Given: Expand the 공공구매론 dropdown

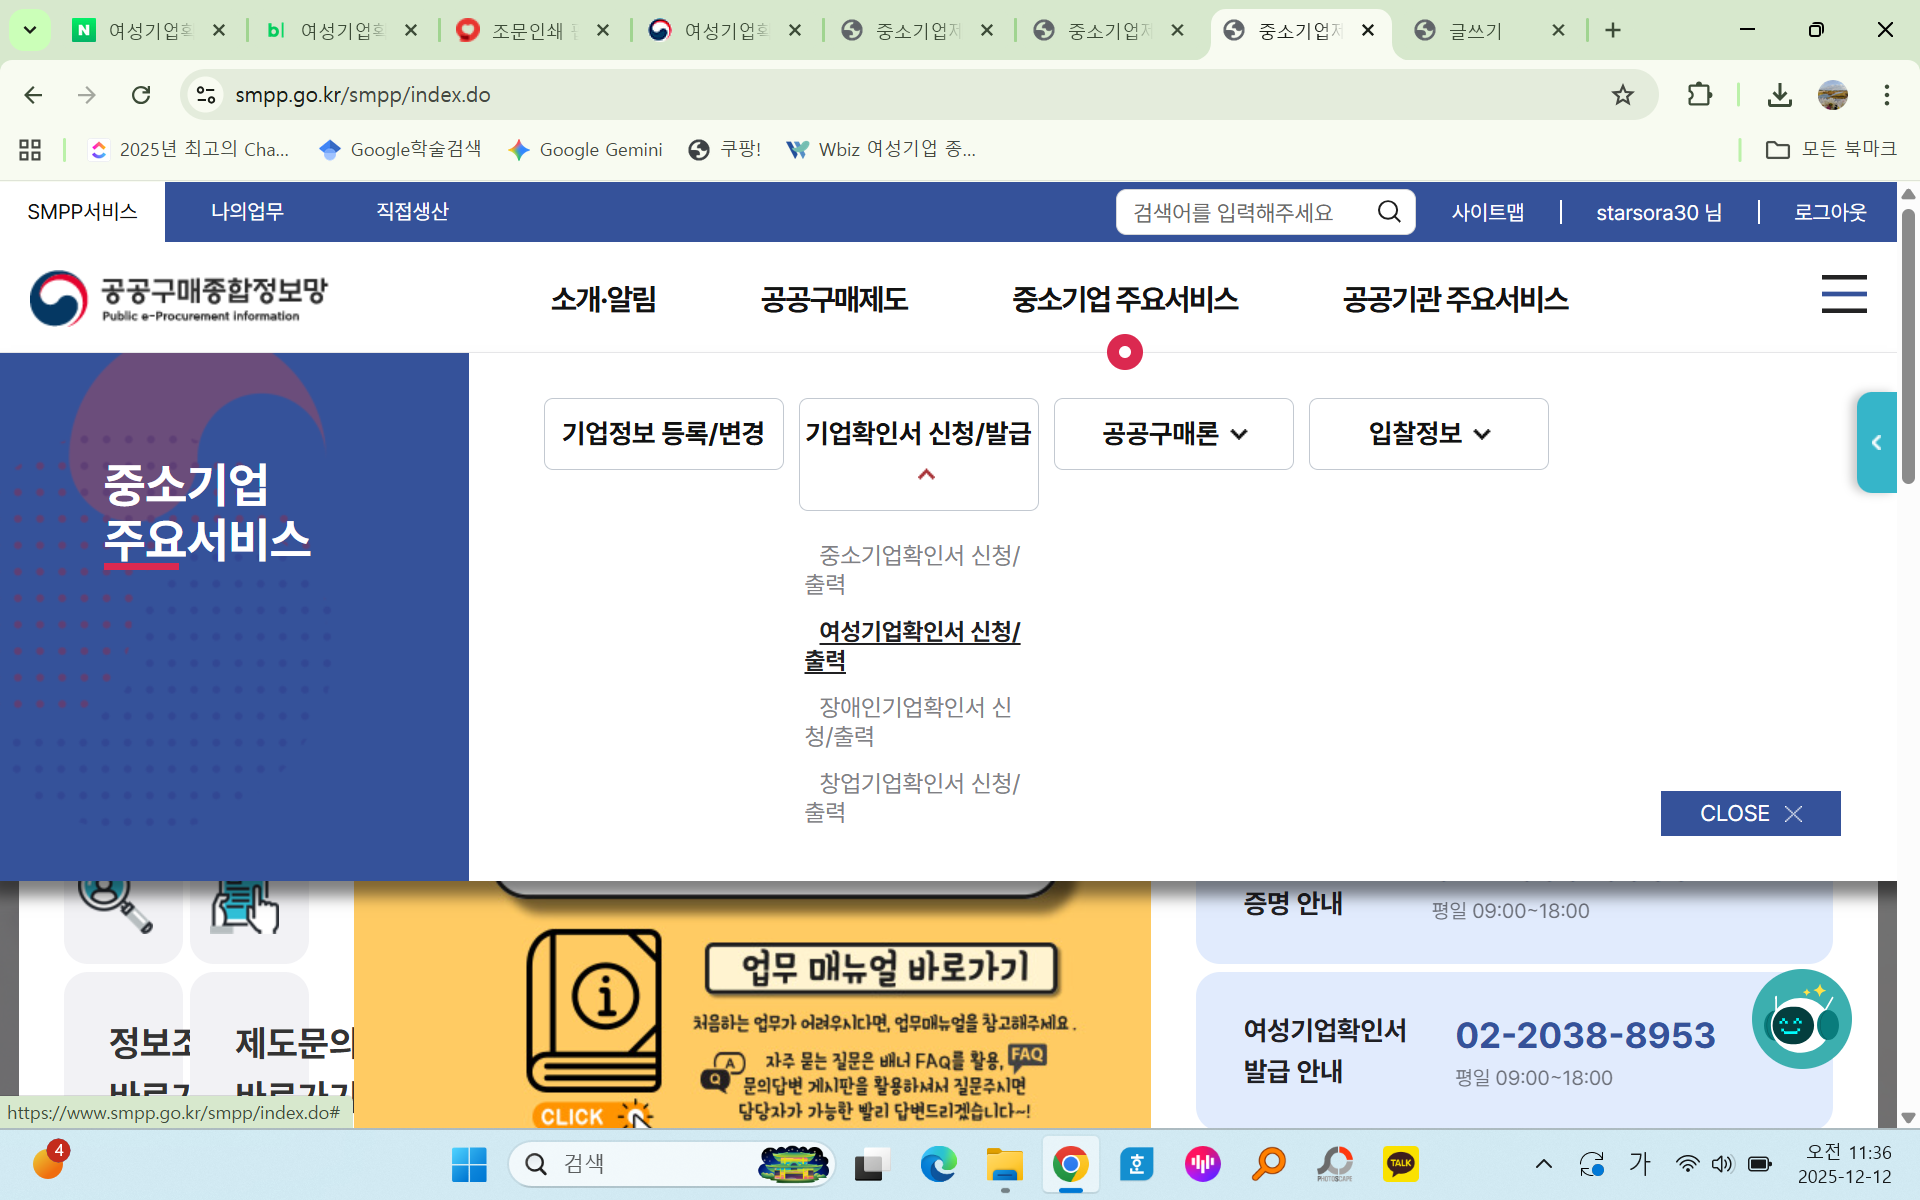Looking at the screenshot, I should [x=1173, y=434].
